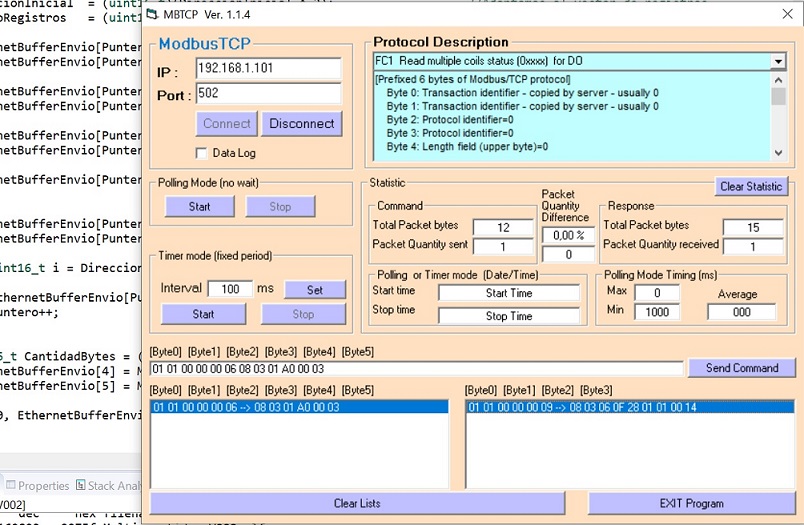This screenshot has height=525, width=804.
Task: Close the MBTCP window
Action: click(788, 14)
